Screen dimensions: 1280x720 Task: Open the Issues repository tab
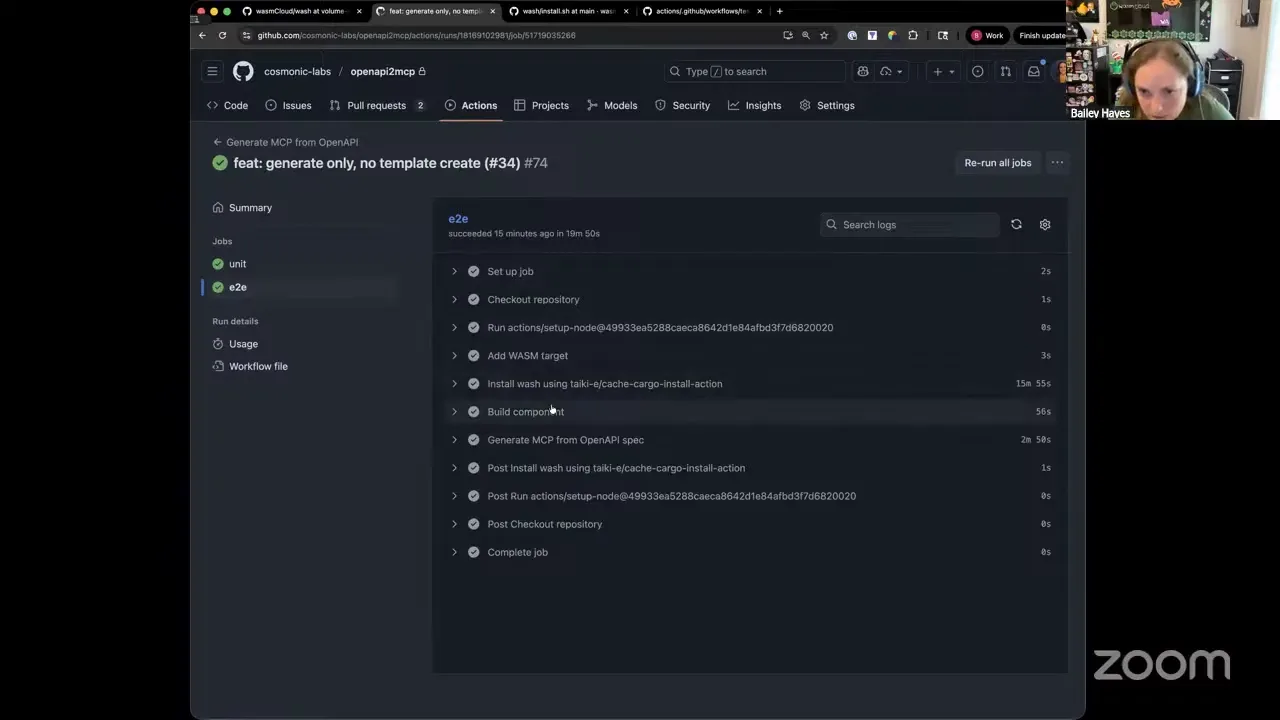[288, 105]
